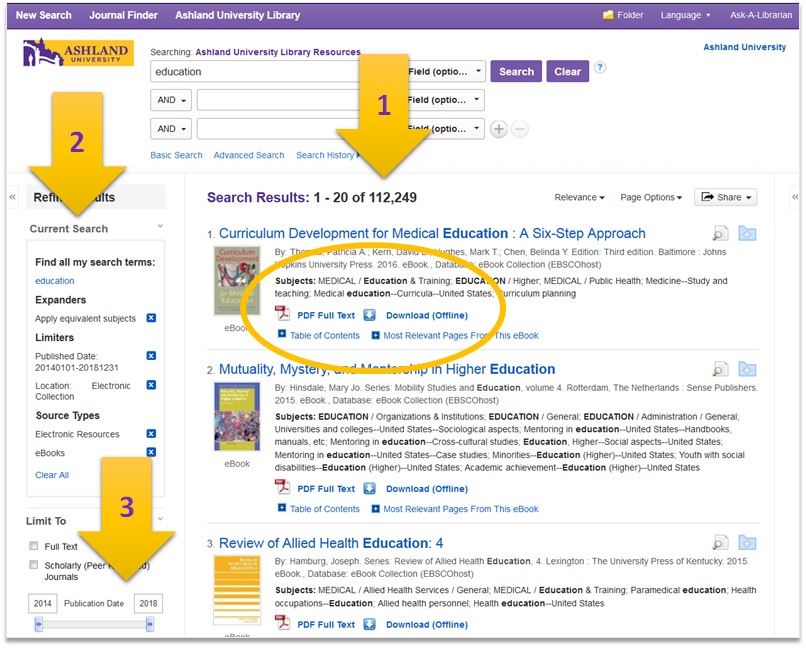Expand Table of Contents for Mutuality, Mystery
Viewport: 806px width, 648px height.
click(319, 509)
